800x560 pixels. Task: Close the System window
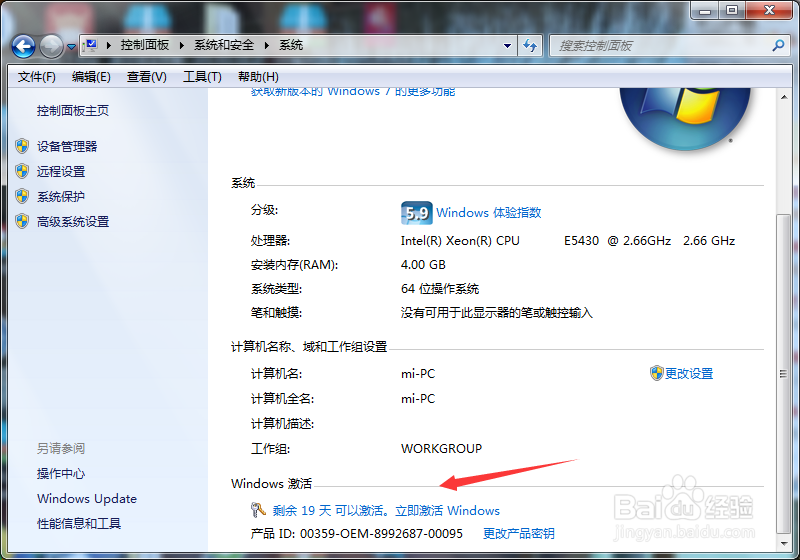point(769,10)
